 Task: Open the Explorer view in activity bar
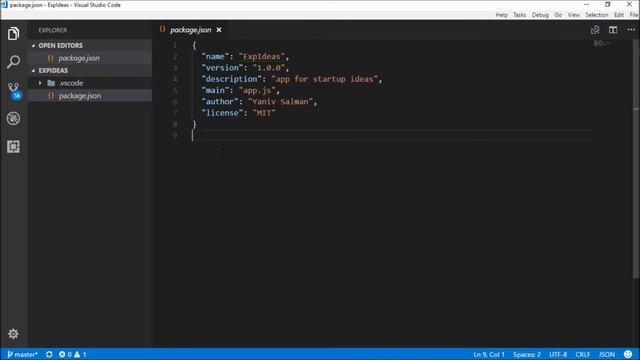coord(13,33)
